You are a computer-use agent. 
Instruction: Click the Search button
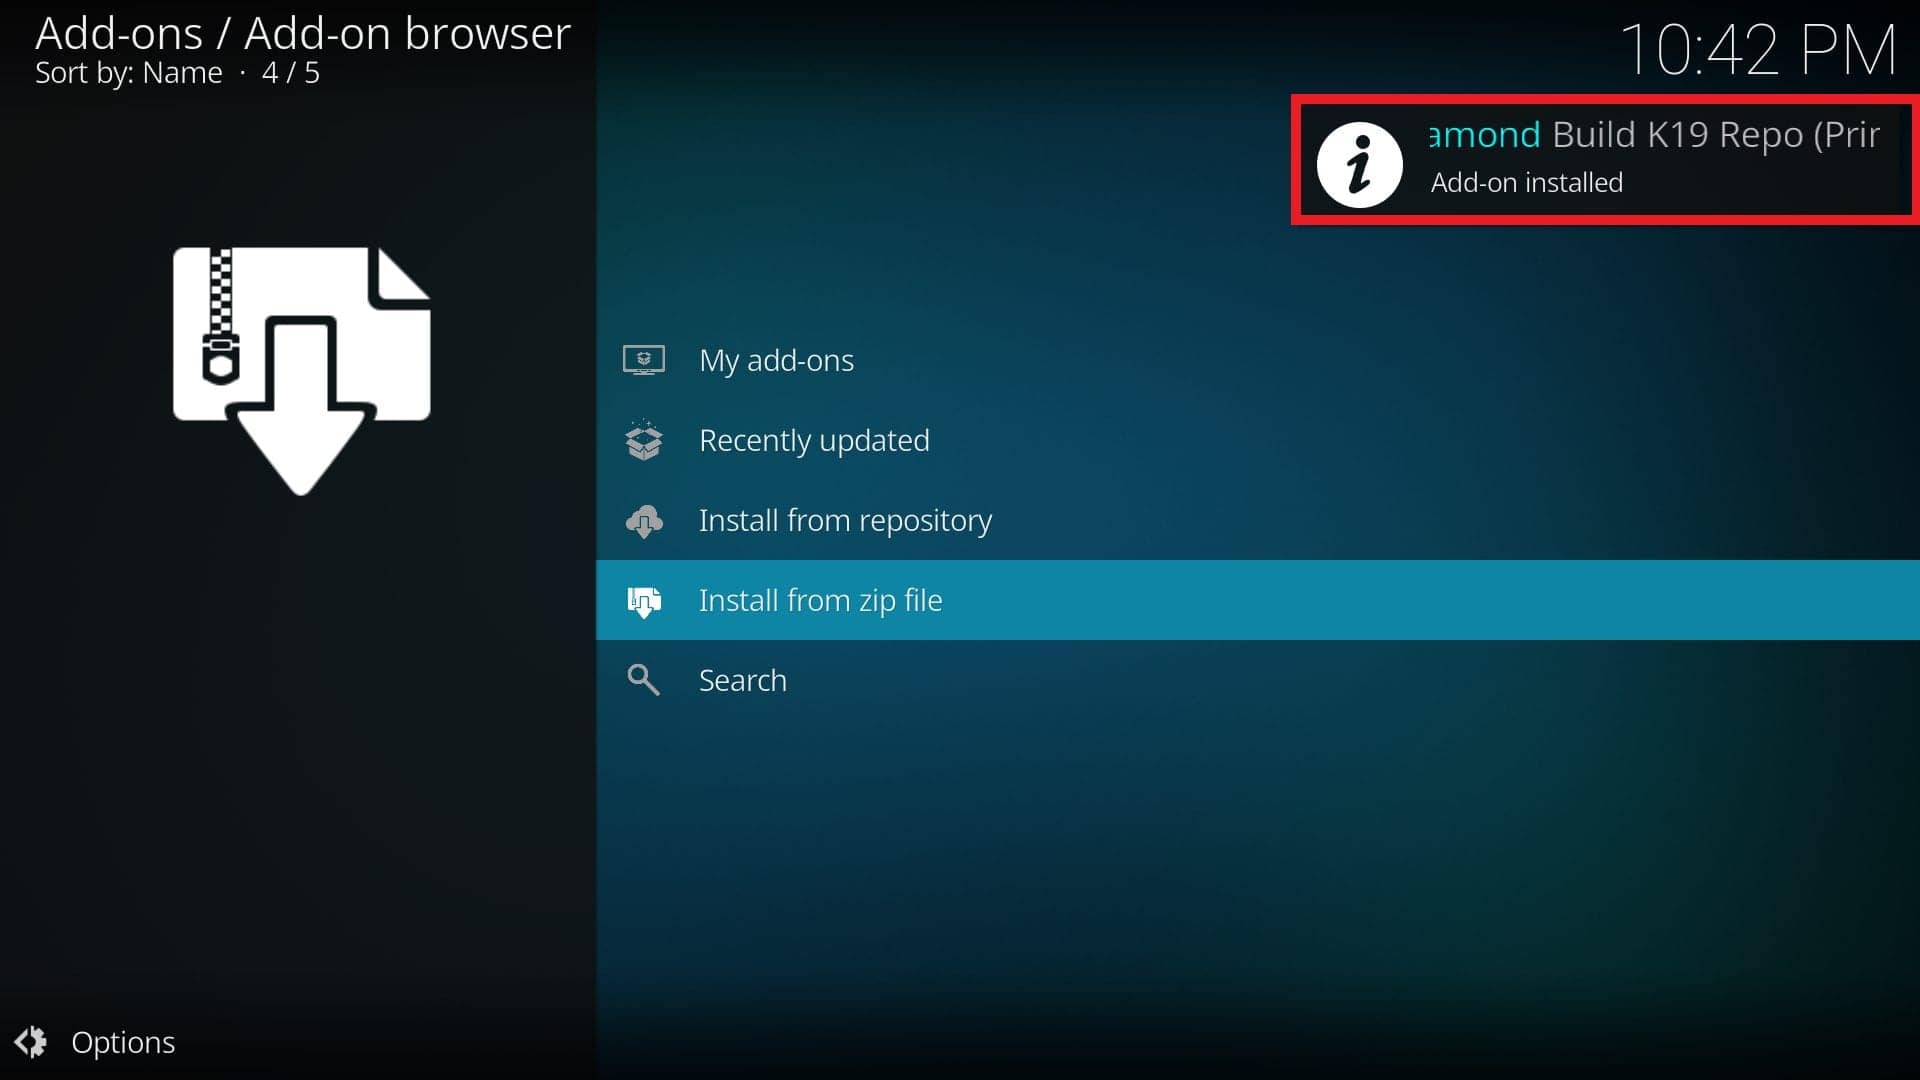pyautogui.click(x=744, y=679)
